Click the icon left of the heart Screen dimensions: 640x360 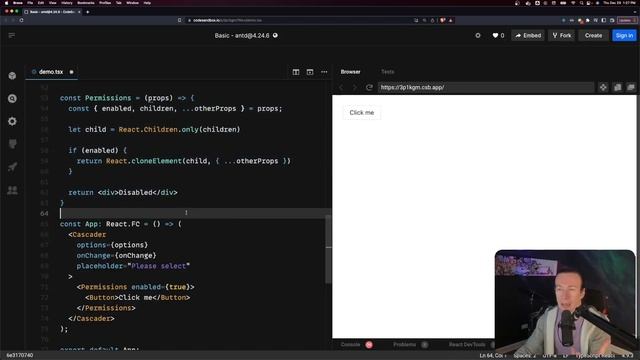(478, 36)
